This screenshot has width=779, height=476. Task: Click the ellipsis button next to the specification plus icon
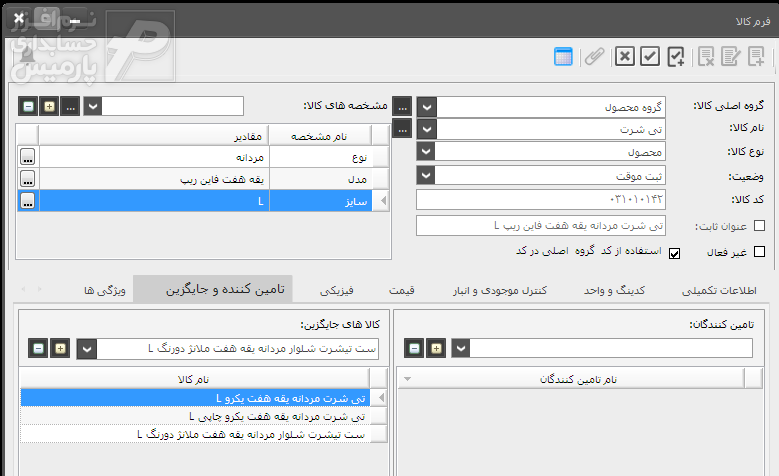(70, 106)
